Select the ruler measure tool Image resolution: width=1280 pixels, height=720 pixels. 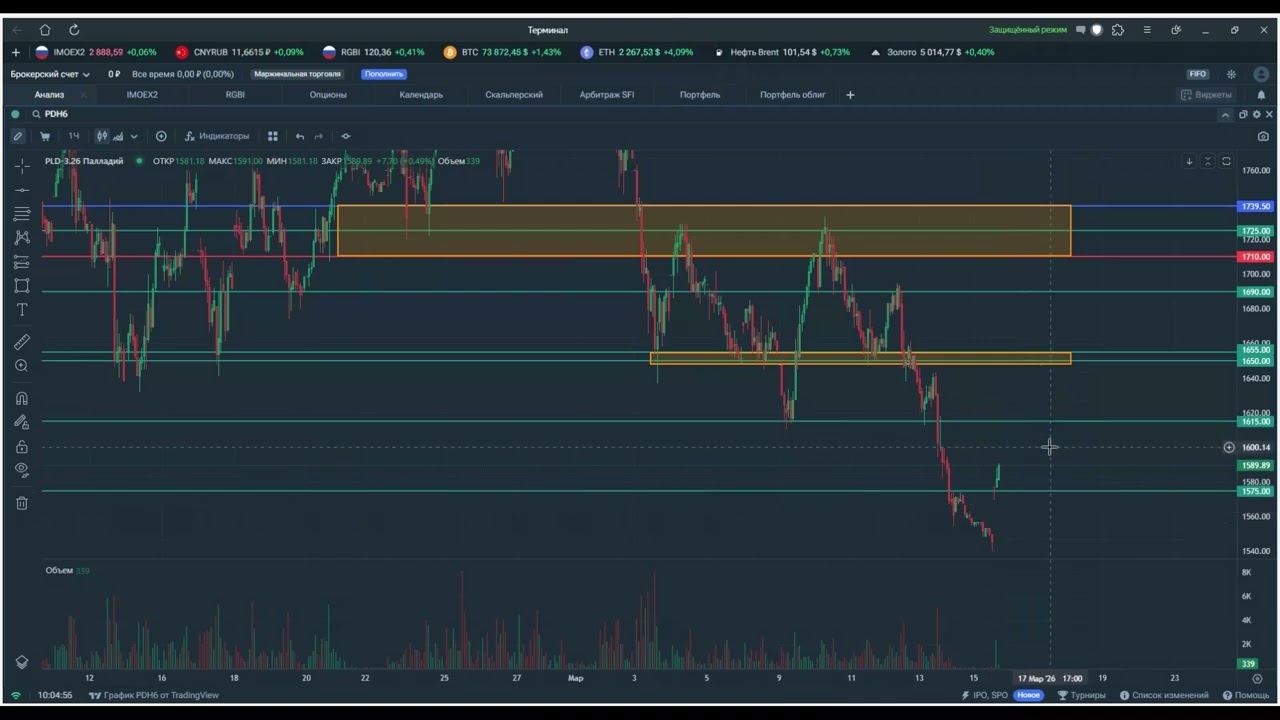pos(22,342)
